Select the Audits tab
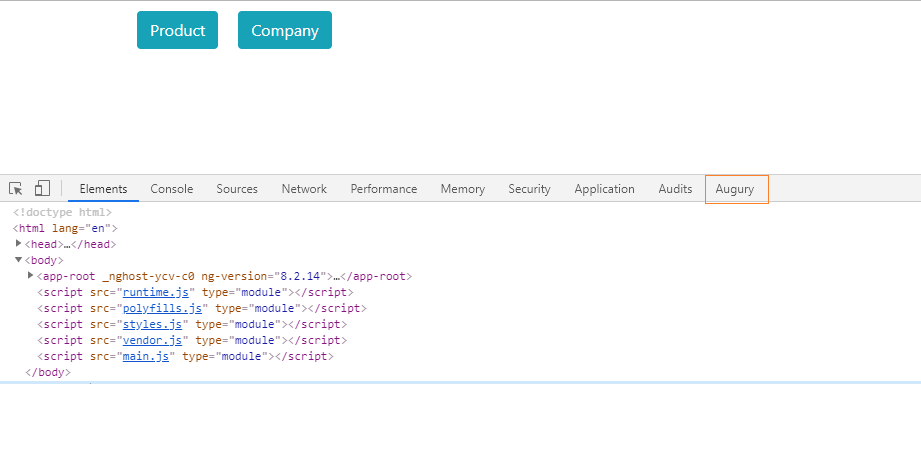 click(675, 189)
